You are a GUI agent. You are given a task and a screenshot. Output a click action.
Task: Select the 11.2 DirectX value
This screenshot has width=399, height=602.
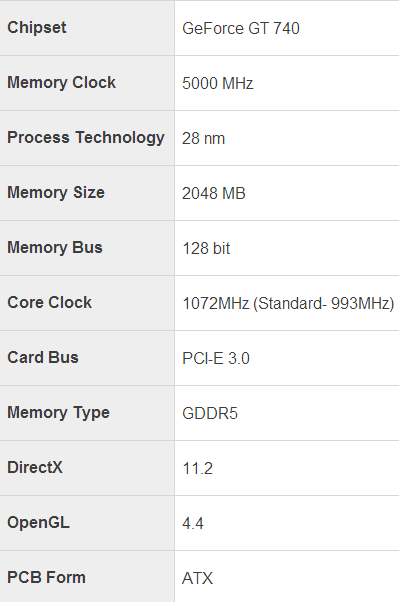(198, 468)
